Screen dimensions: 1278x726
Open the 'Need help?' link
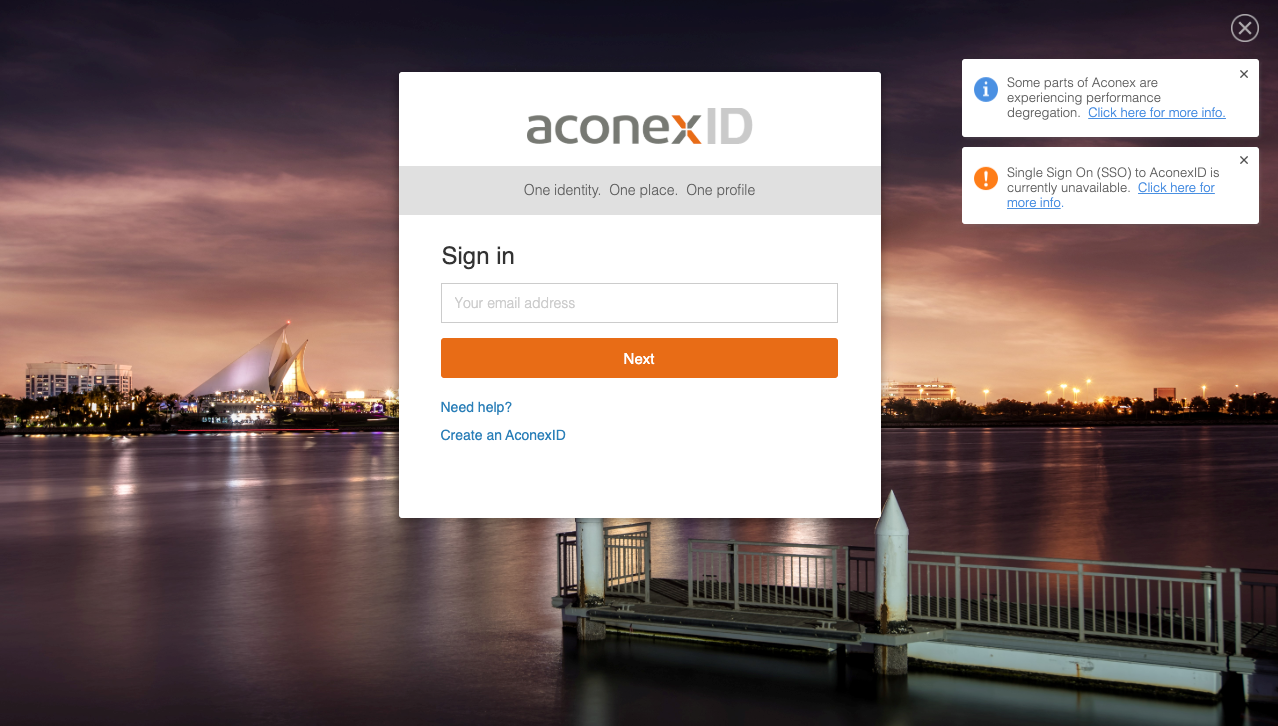coord(476,407)
